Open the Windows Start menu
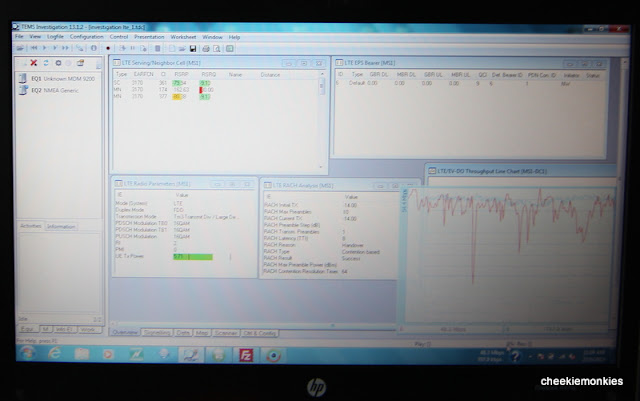 28,354
